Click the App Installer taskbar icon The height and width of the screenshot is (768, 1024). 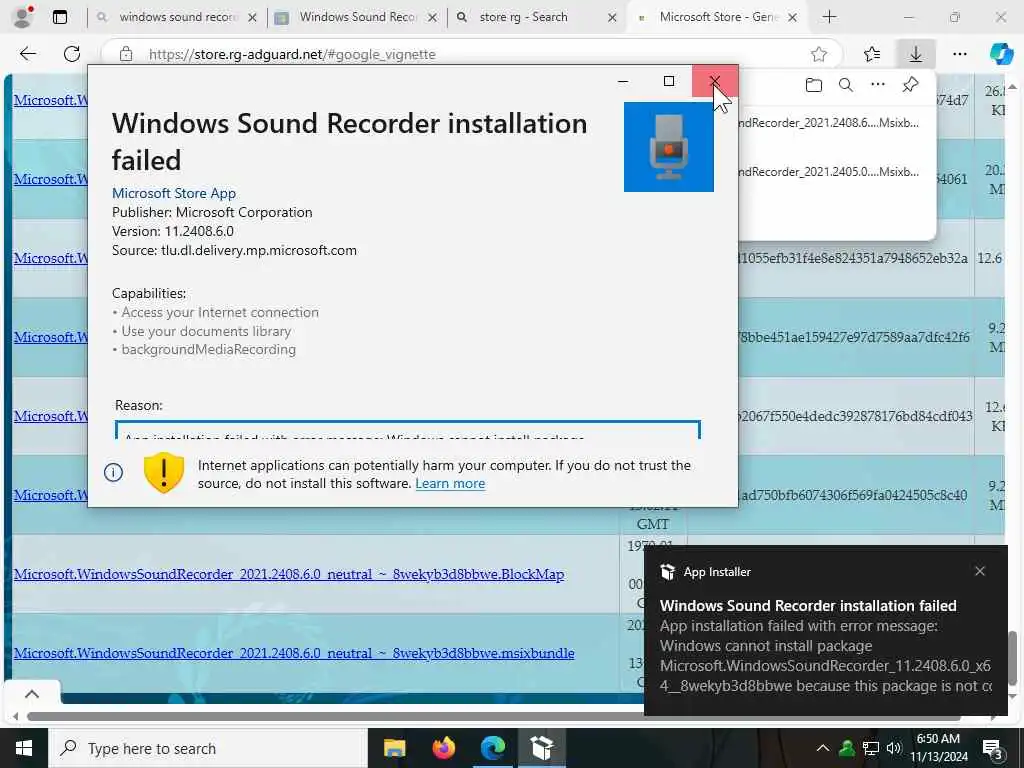click(x=542, y=748)
